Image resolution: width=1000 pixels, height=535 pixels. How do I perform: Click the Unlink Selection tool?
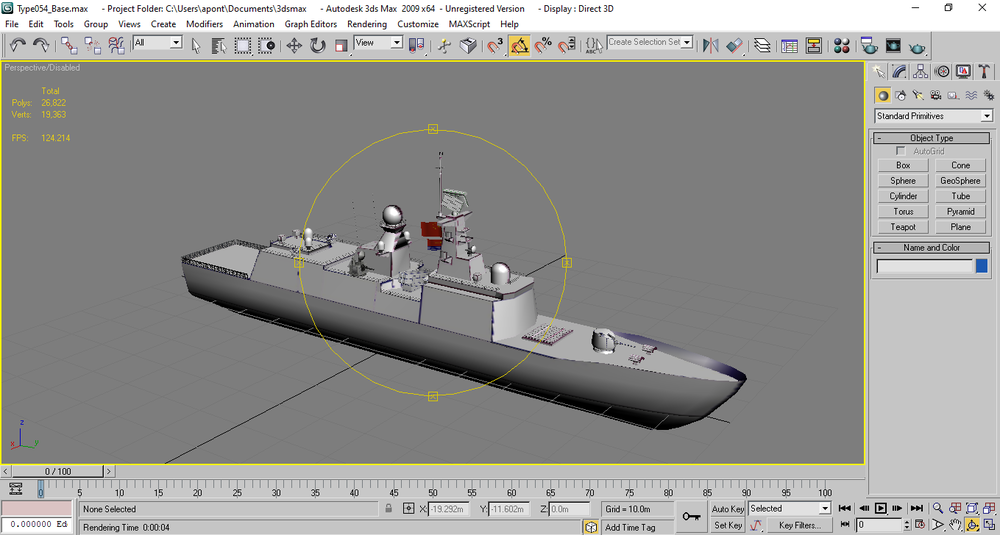pyautogui.click(x=92, y=45)
